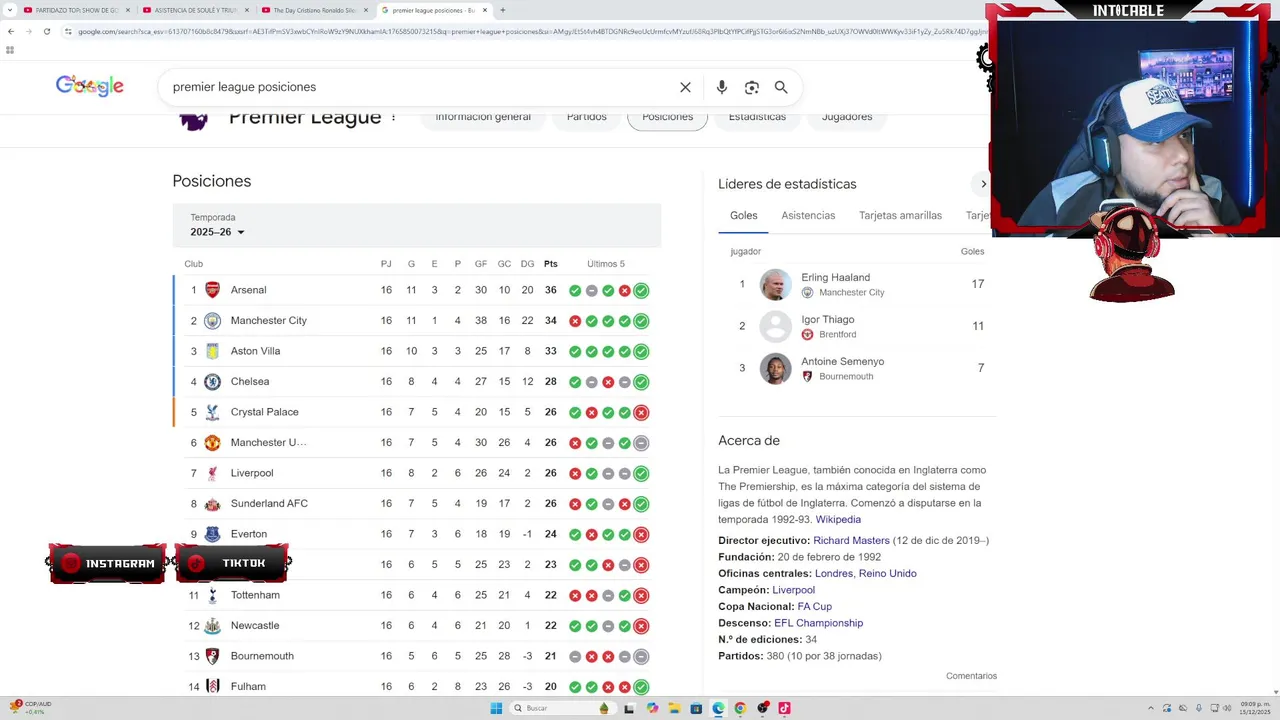Open the EFL Championship link
This screenshot has width=1280, height=720.
pos(818,623)
